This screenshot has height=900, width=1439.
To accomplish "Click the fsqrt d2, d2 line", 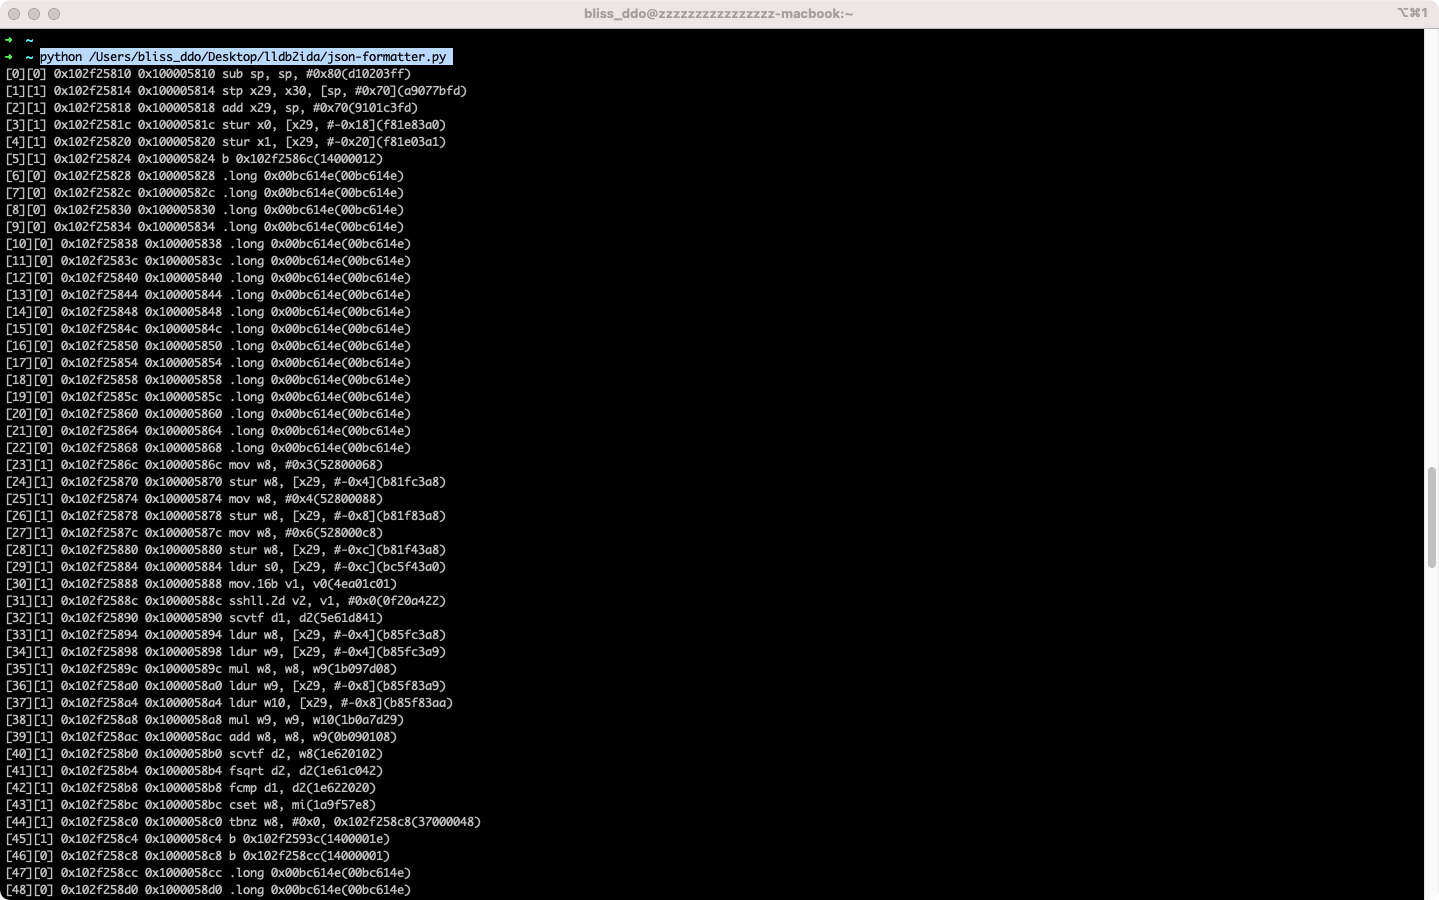I will pyautogui.click(x=194, y=771).
